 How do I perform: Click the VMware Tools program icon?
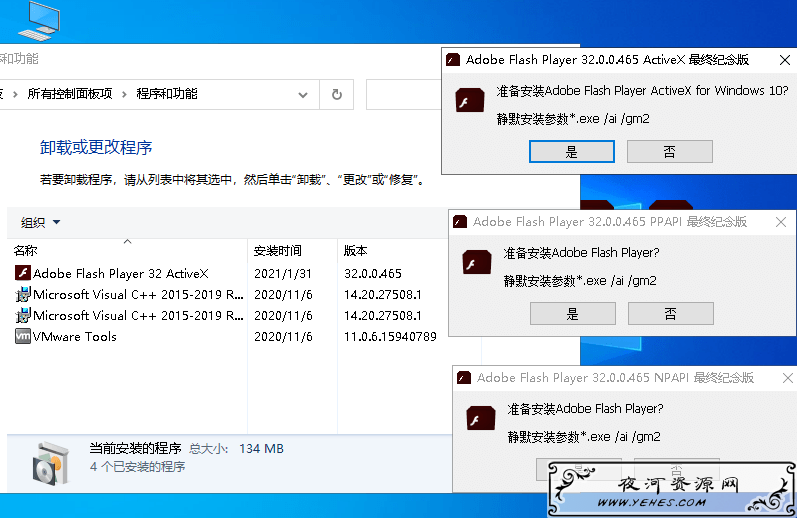click(x=23, y=336)
